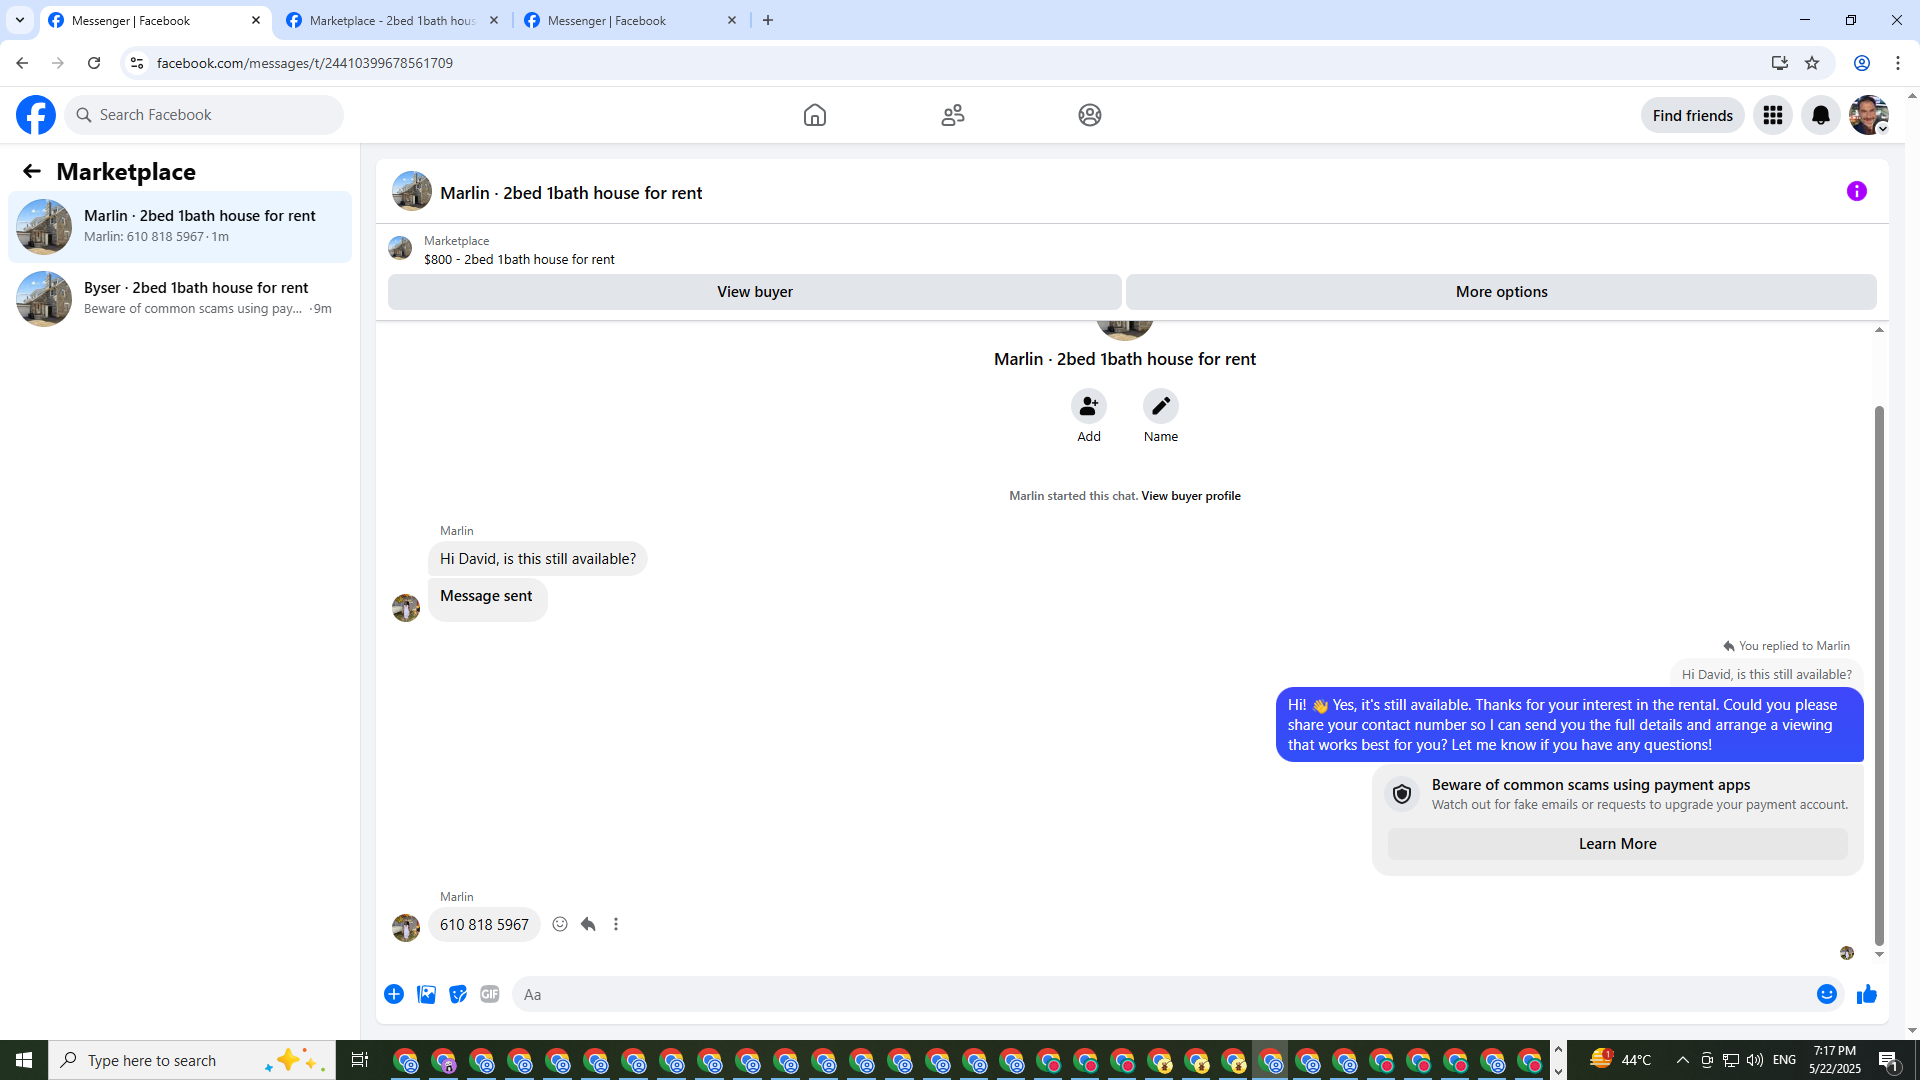Open the Windows Start menu
The image size is (1920, 1080).
24,1060
